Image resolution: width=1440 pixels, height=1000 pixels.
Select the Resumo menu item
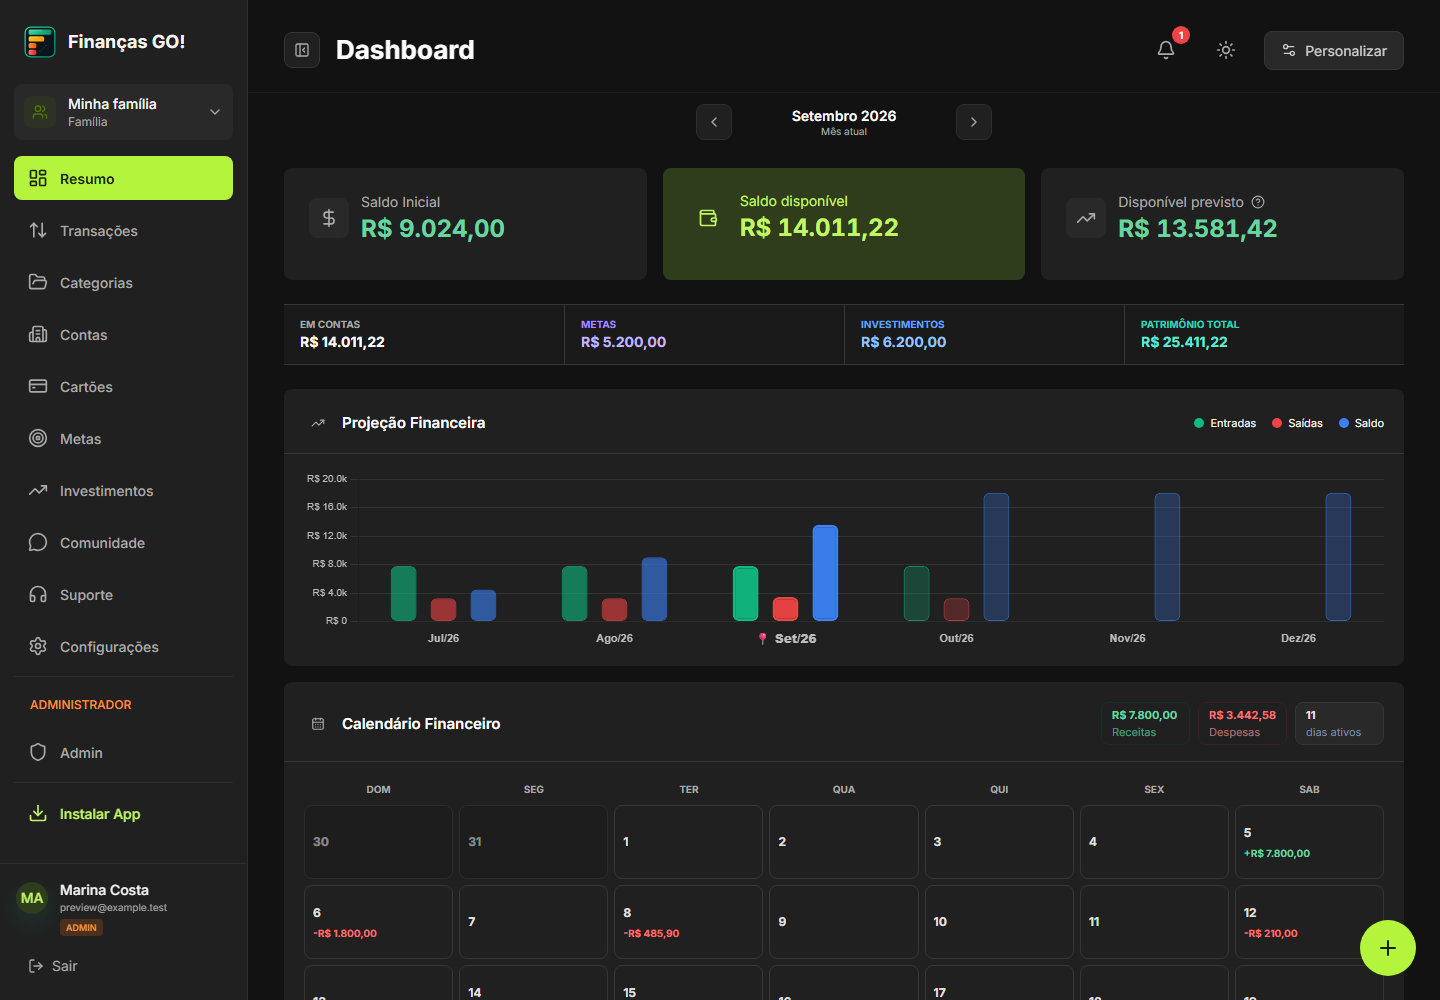pos(123,178)
